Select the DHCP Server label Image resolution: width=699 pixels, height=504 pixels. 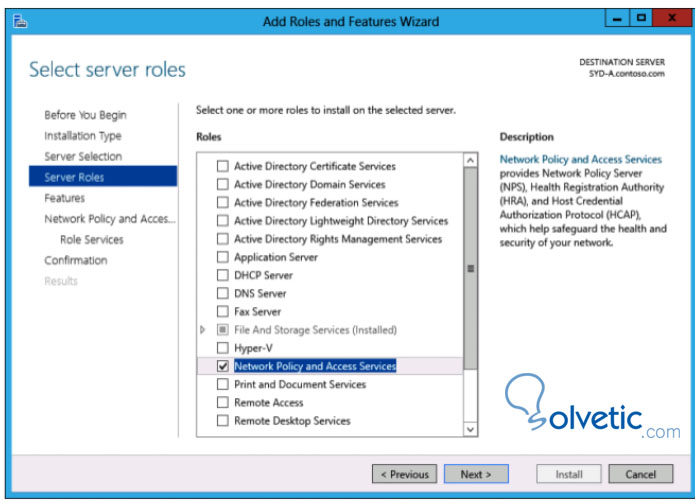click(x=263, y=275)
